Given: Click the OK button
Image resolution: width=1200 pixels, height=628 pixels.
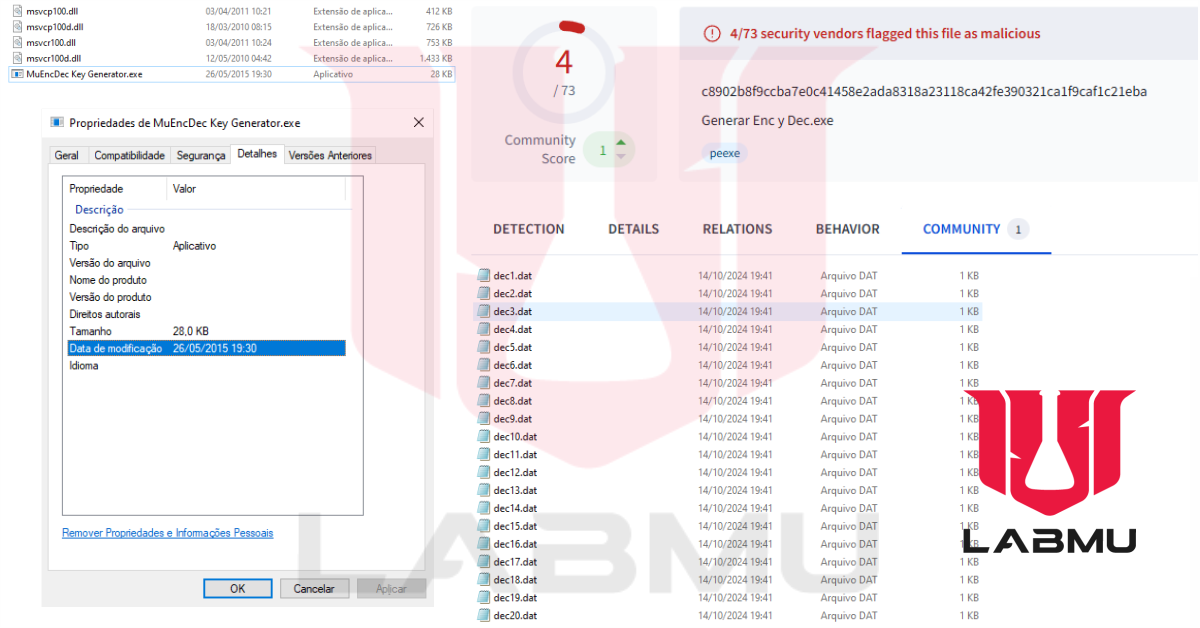Looking at the screenshot, I should point(238,588).
